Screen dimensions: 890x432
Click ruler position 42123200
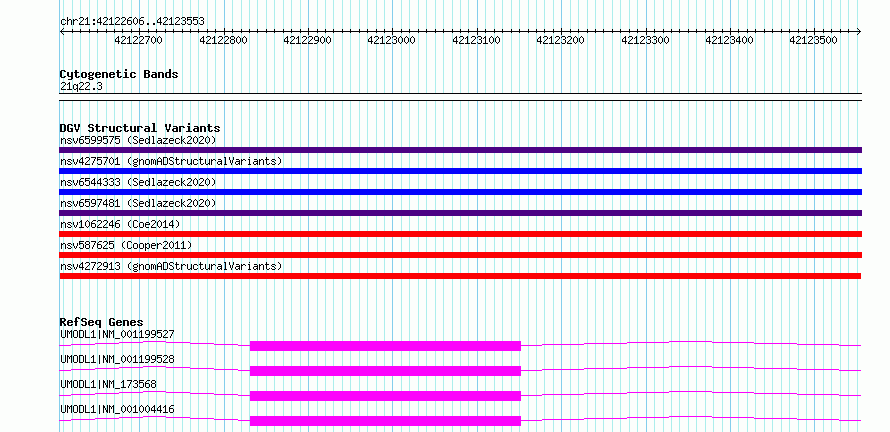click(560, 40)
